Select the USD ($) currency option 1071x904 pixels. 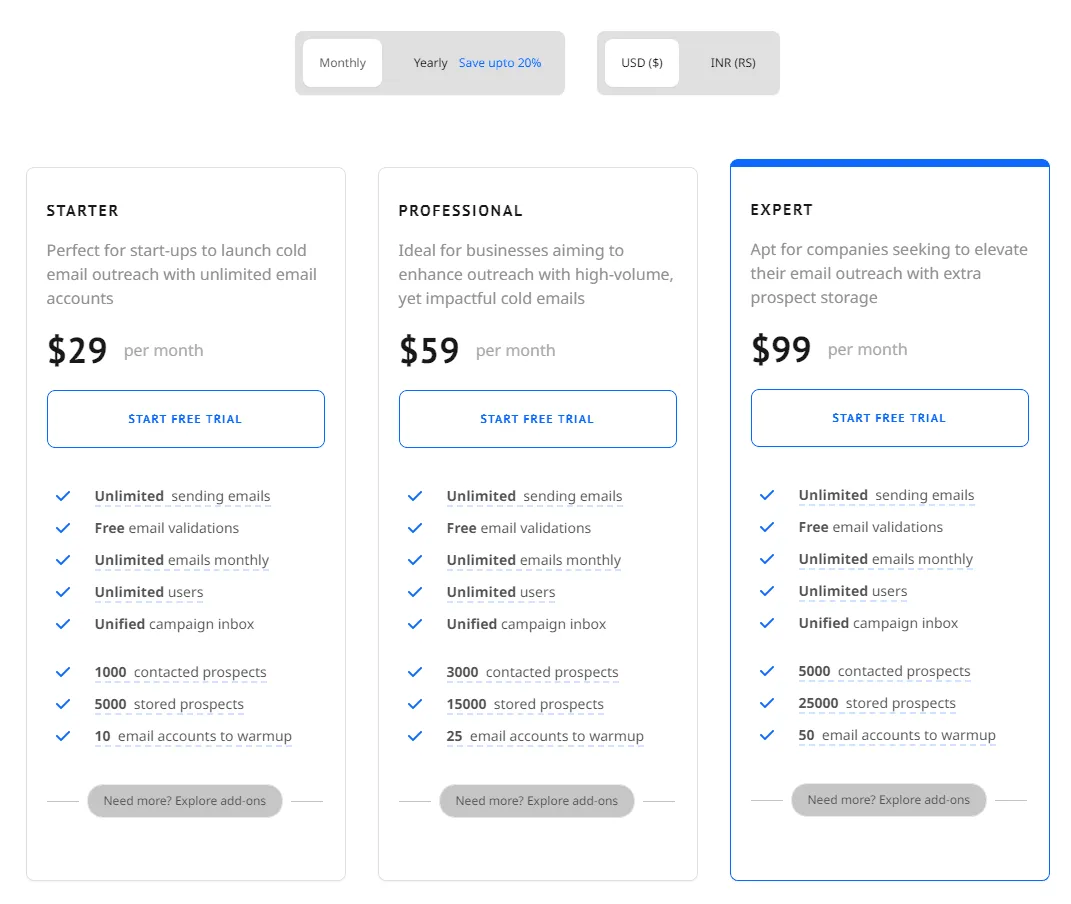[x=642, y=62]
